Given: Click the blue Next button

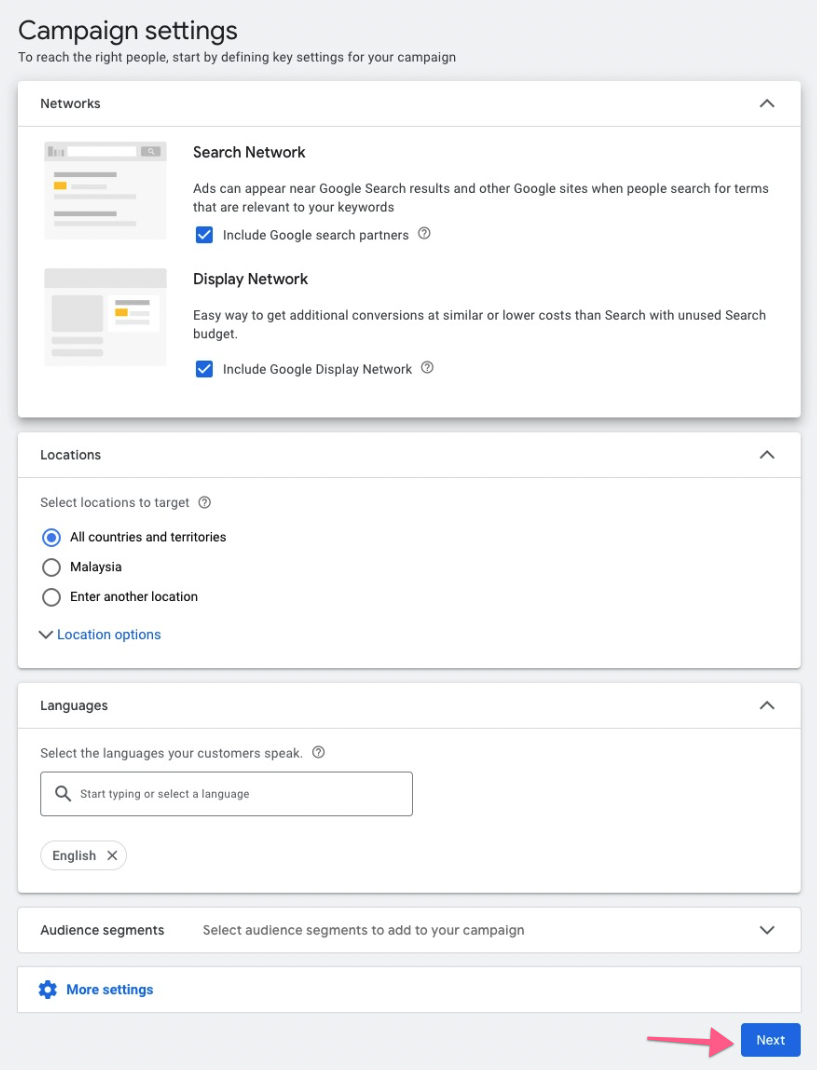Looking at the screenshot, I should (x=771, y=1040).
